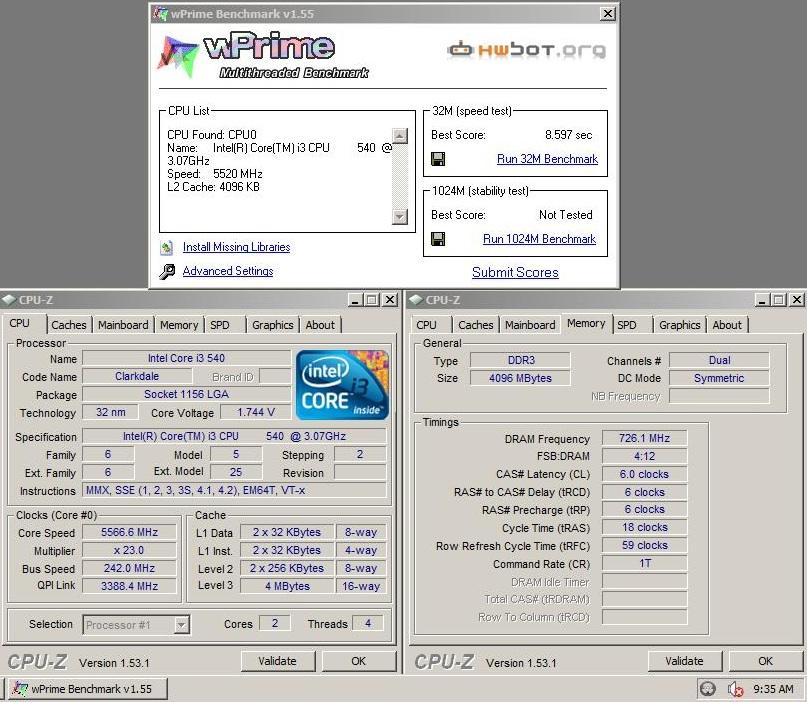
Task: Click the round system tray icon
Action: (708, 689)
